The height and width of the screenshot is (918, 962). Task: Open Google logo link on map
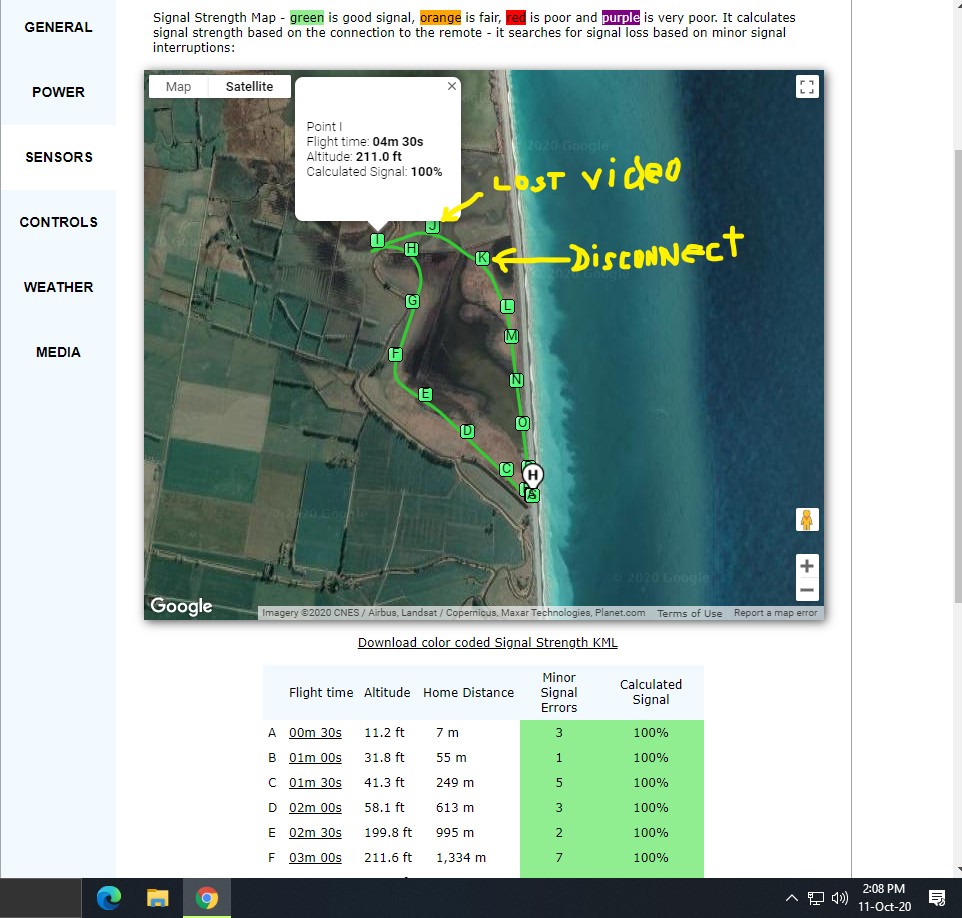click(x=181, y=606)
